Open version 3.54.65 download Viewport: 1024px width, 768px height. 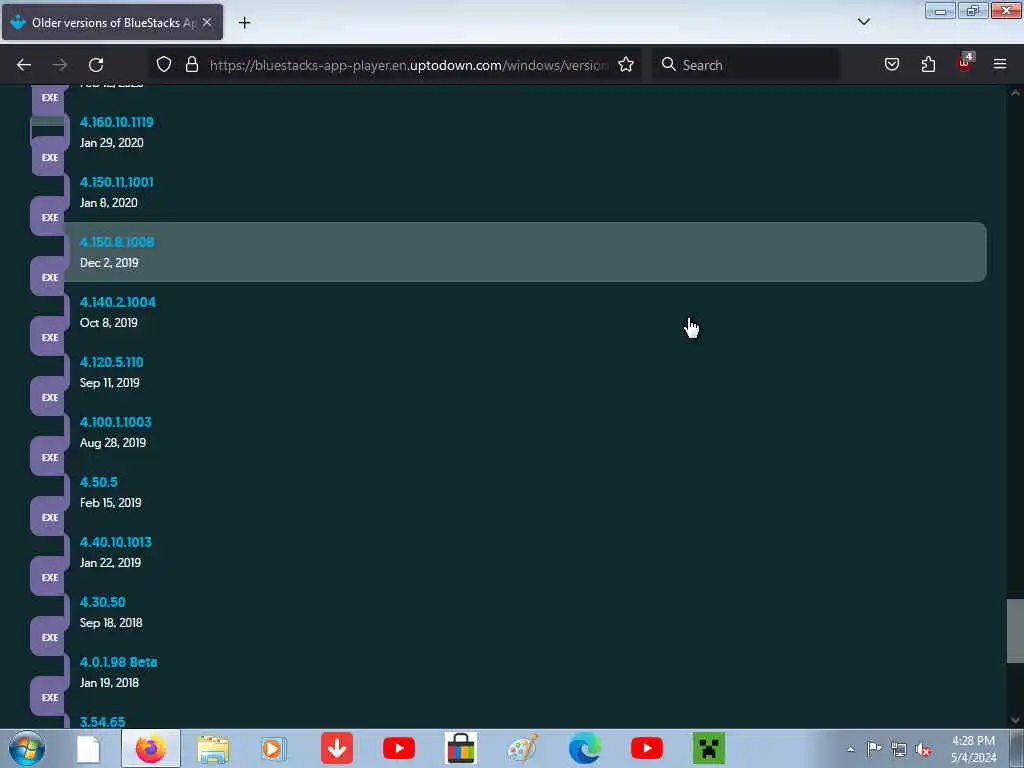[103, 722]
